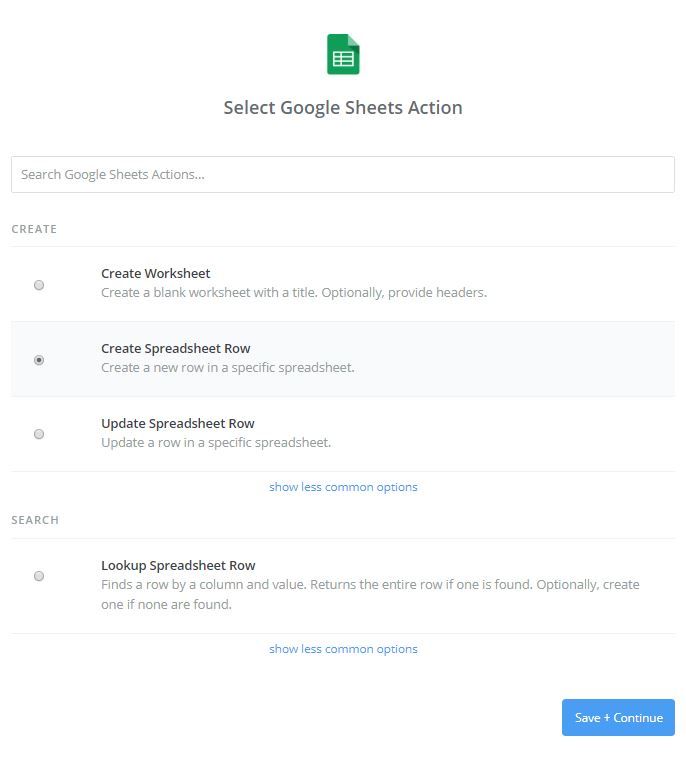Click the Select Google Sheets Action heading
This screenshot has width=686, height=759.
pyautogui.click(x=343, y=108)
